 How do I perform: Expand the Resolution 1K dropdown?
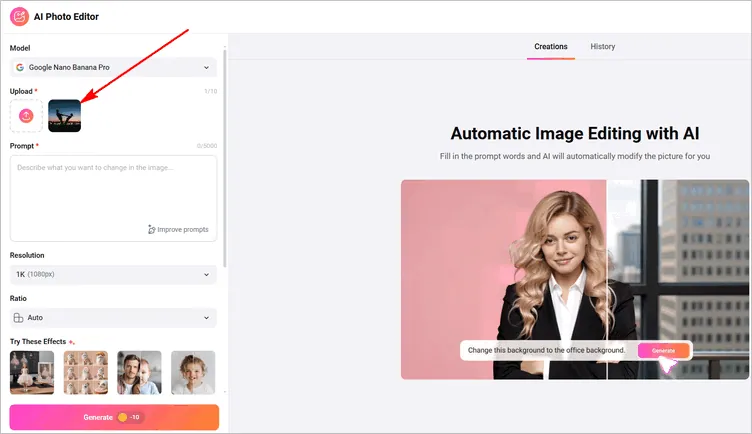113,274
